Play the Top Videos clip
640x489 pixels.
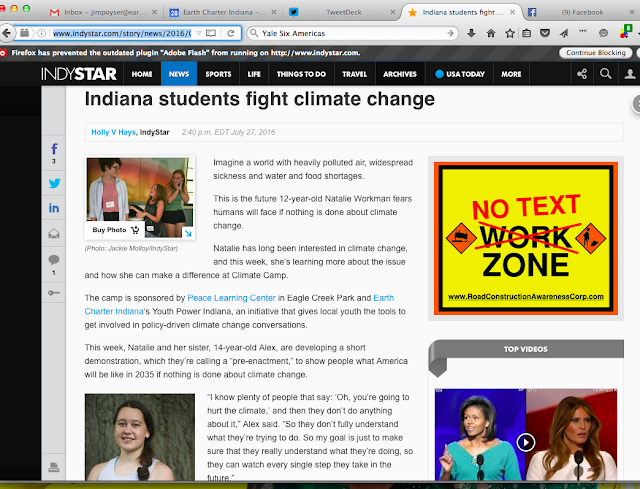coord(526,442)
